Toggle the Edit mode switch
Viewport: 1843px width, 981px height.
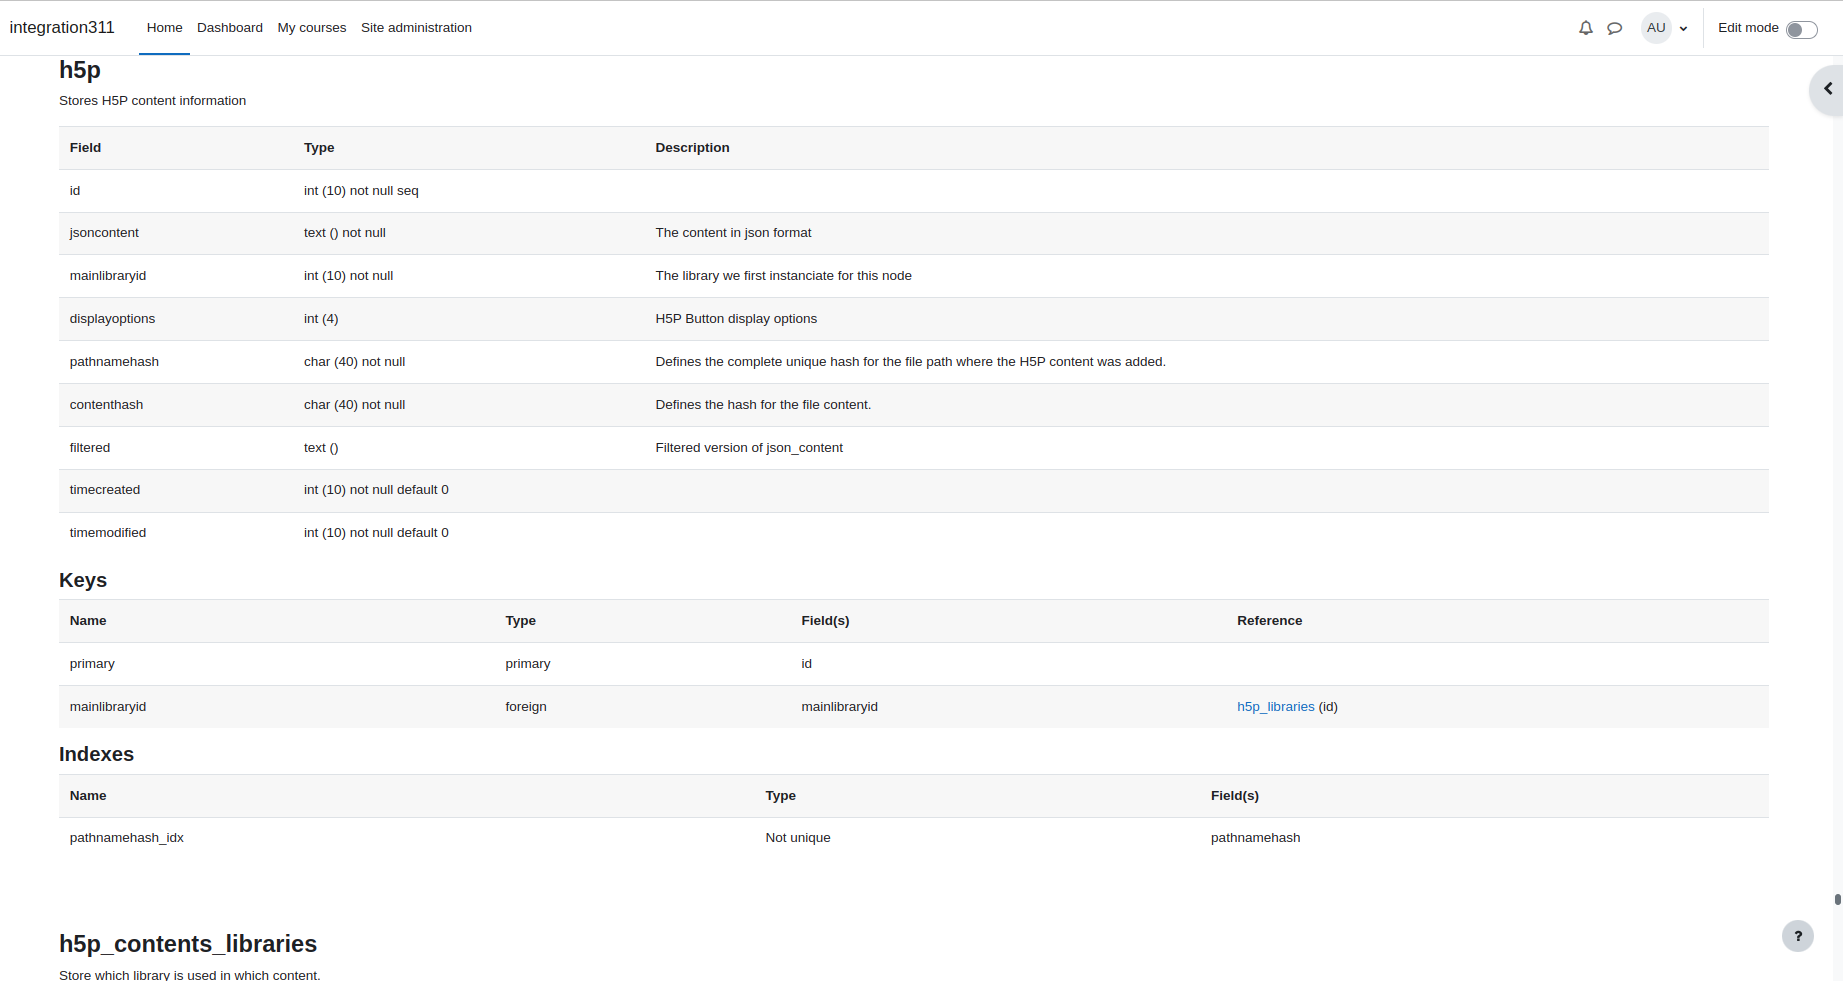pyautogui.click(x=1801, y=29)
